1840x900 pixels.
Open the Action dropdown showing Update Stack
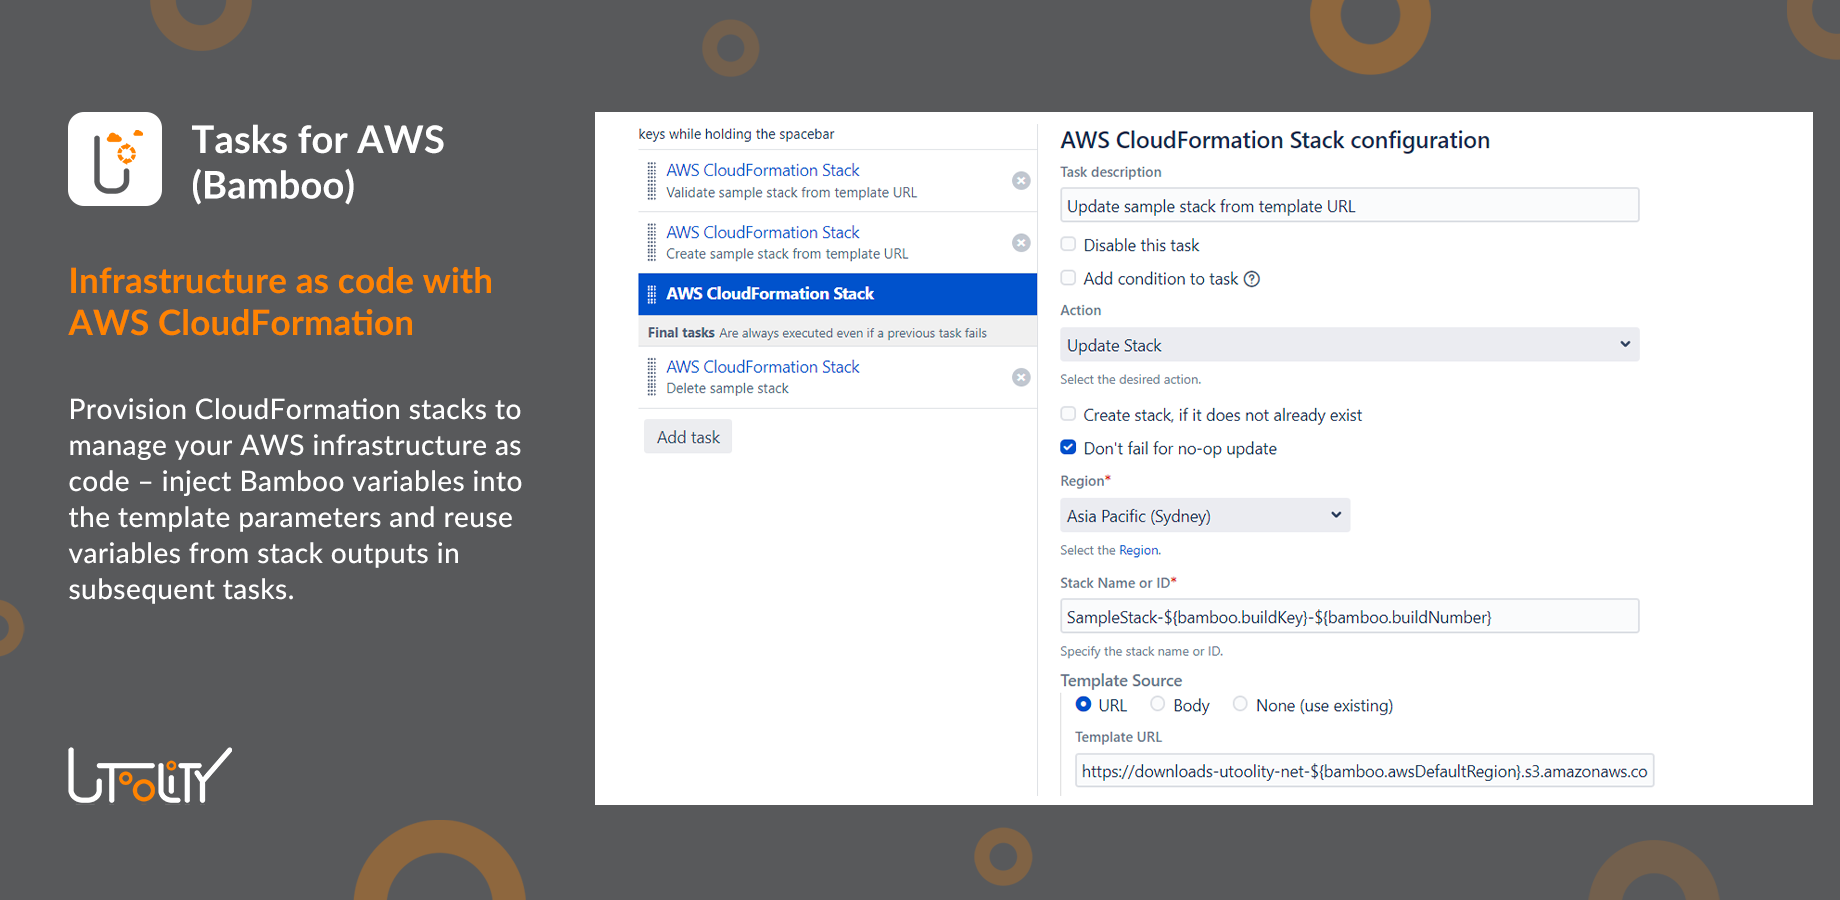pos(1349,345)
